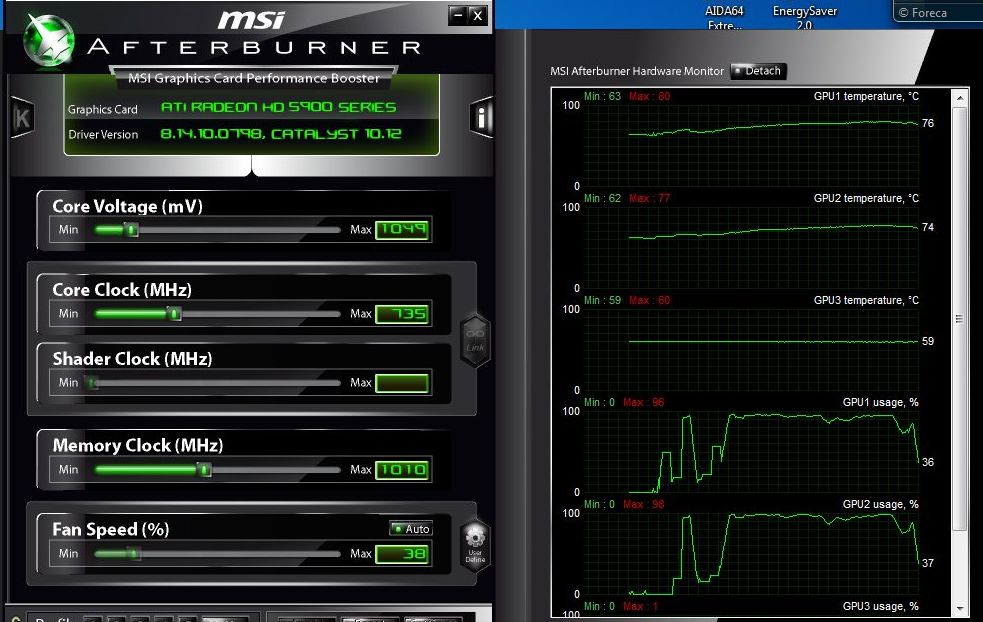The image size is (983, 622).
Task: Click the Memory Clock (MHz) label
Action: pyautogui.click(x=138, y=445)
